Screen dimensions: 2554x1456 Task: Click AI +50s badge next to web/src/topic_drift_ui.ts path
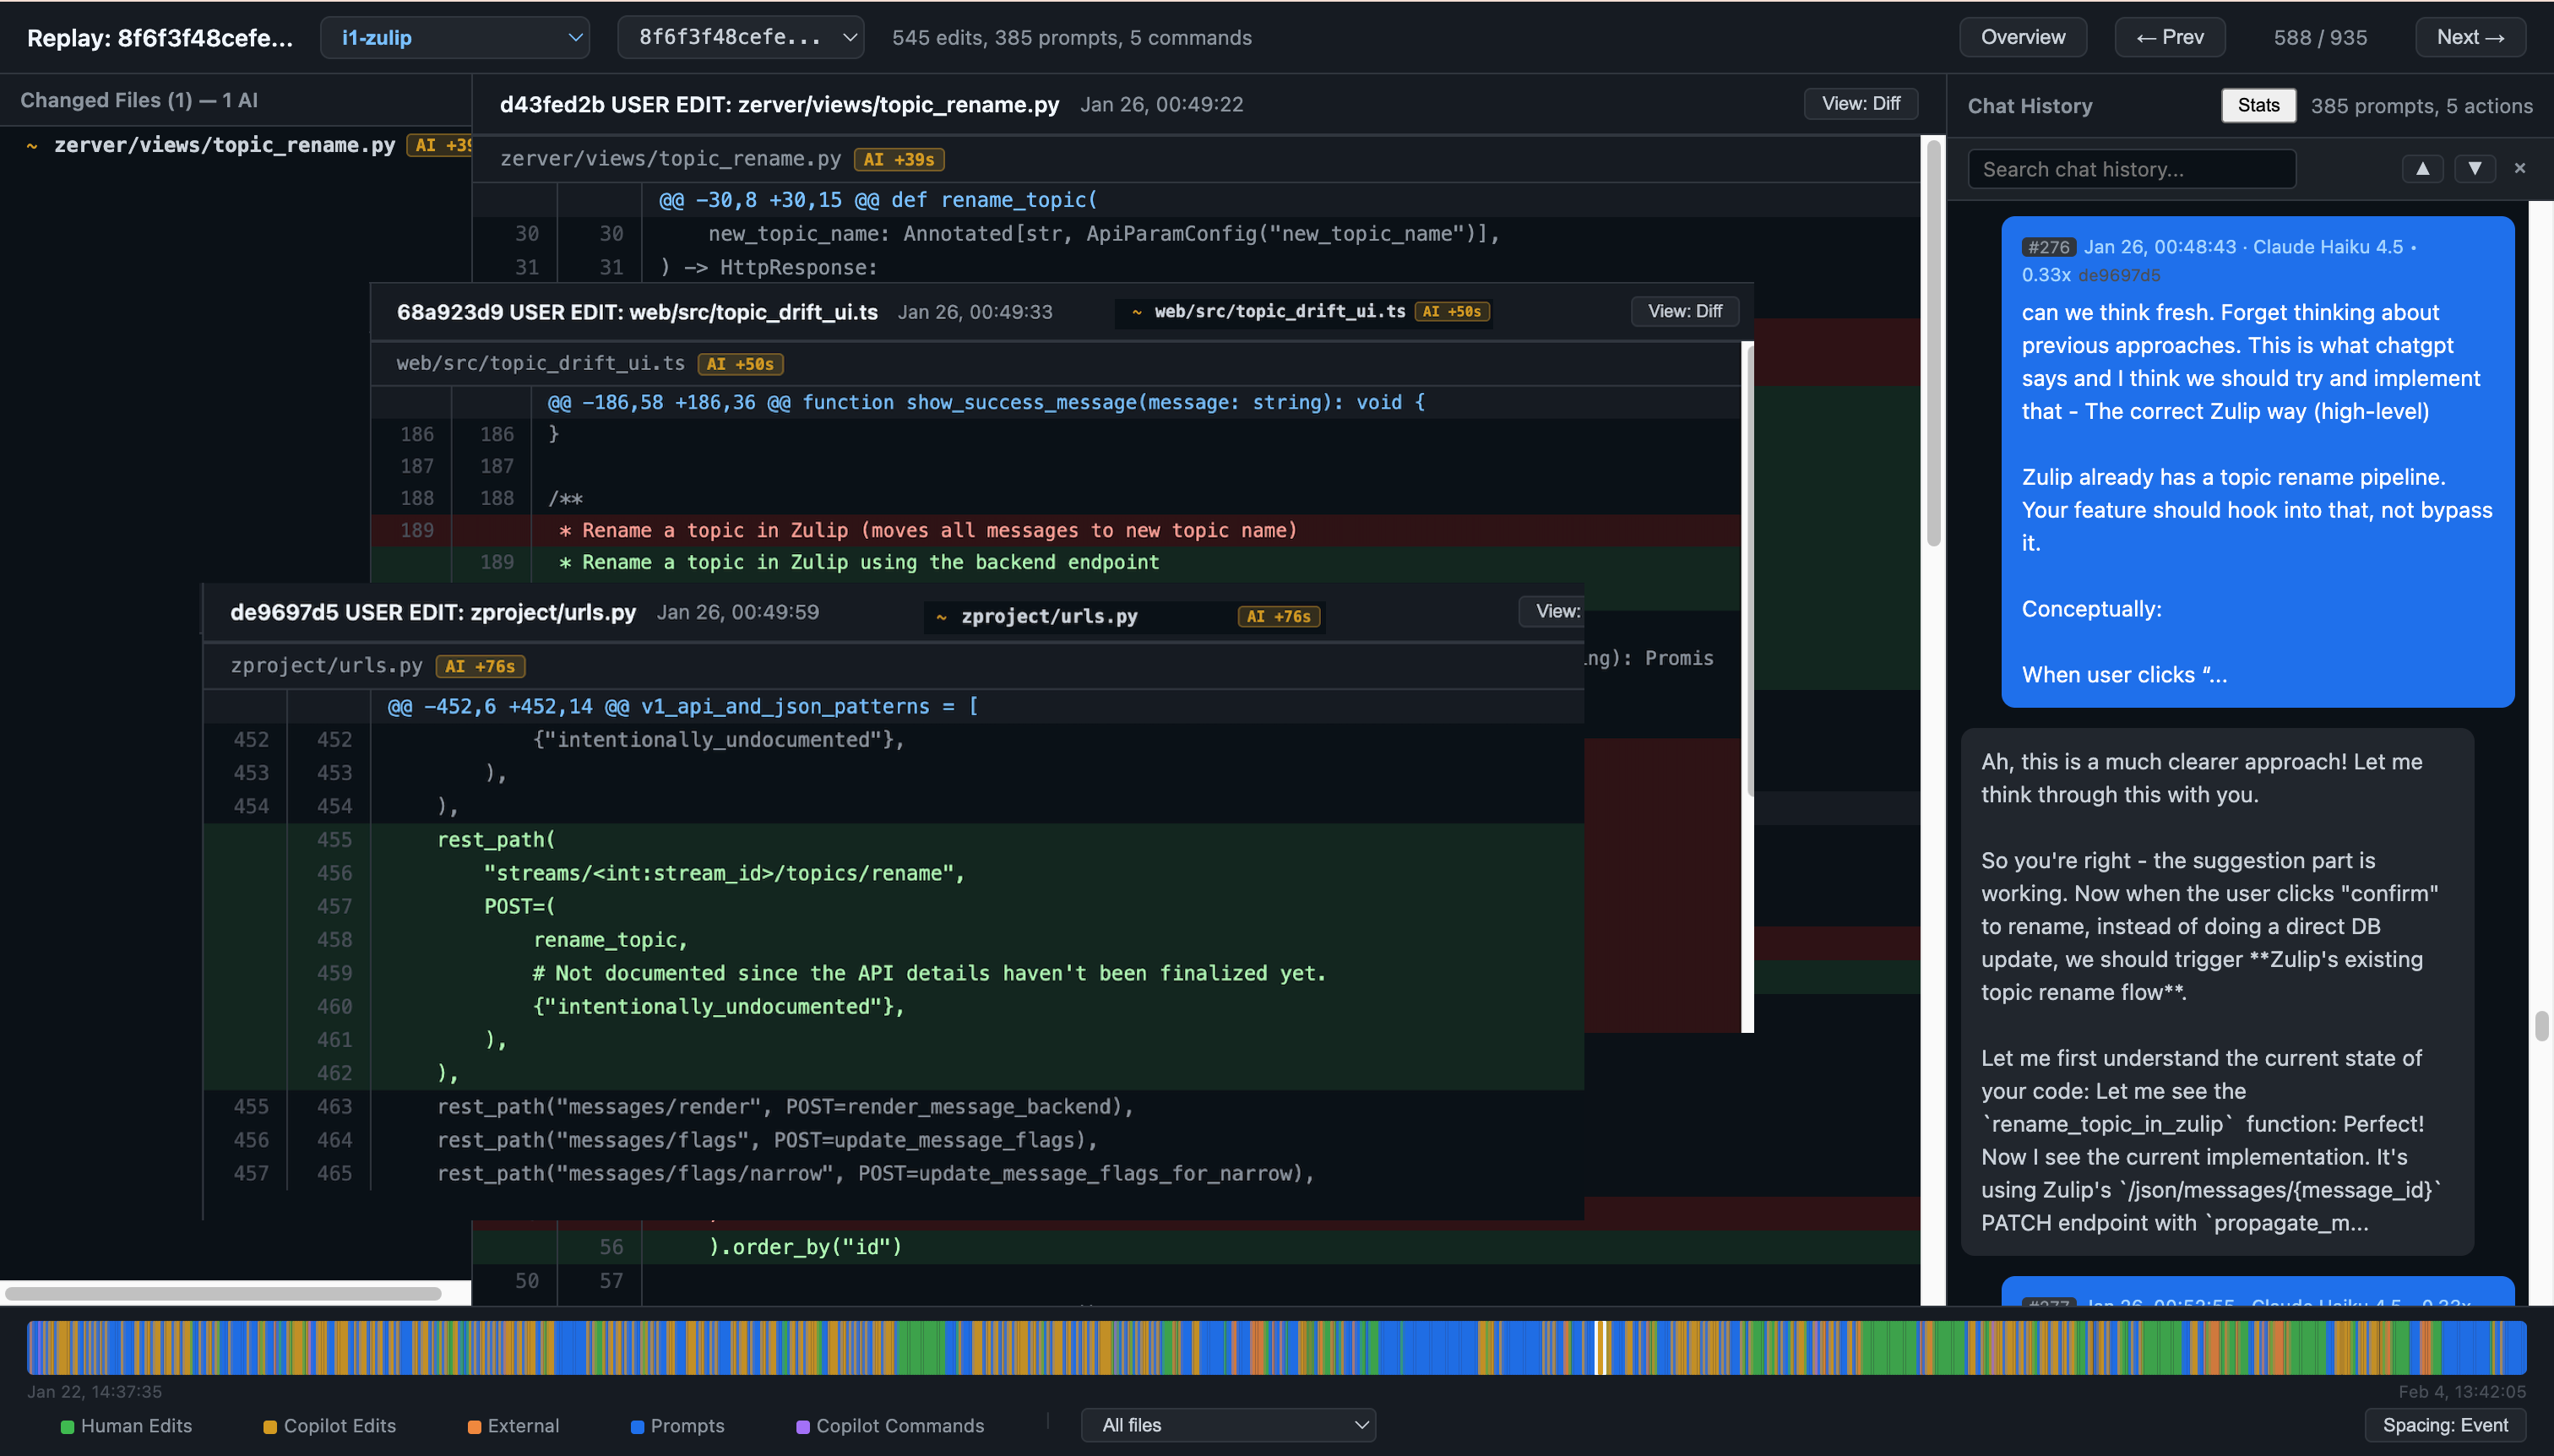coord(740,364)
